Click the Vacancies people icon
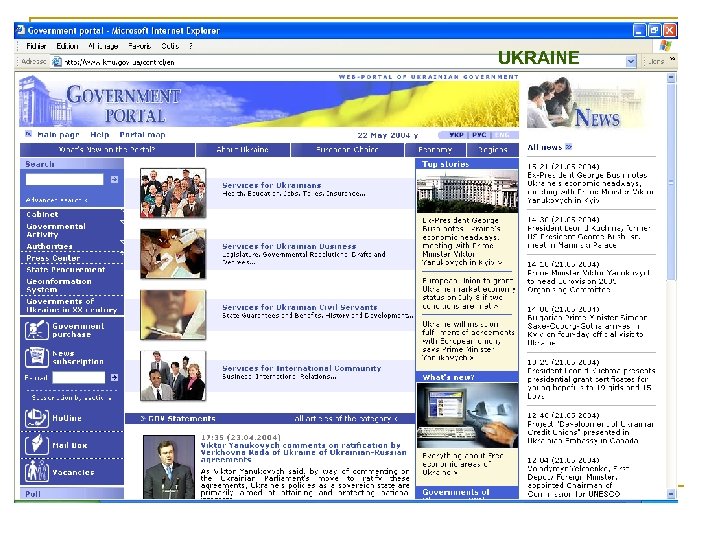 [37, 472]
